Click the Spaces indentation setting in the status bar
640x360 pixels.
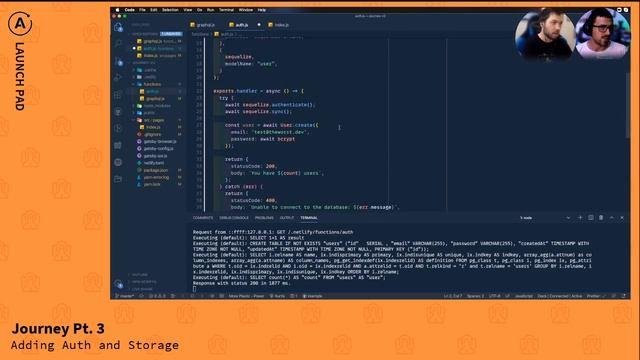(x=476, y=296)
